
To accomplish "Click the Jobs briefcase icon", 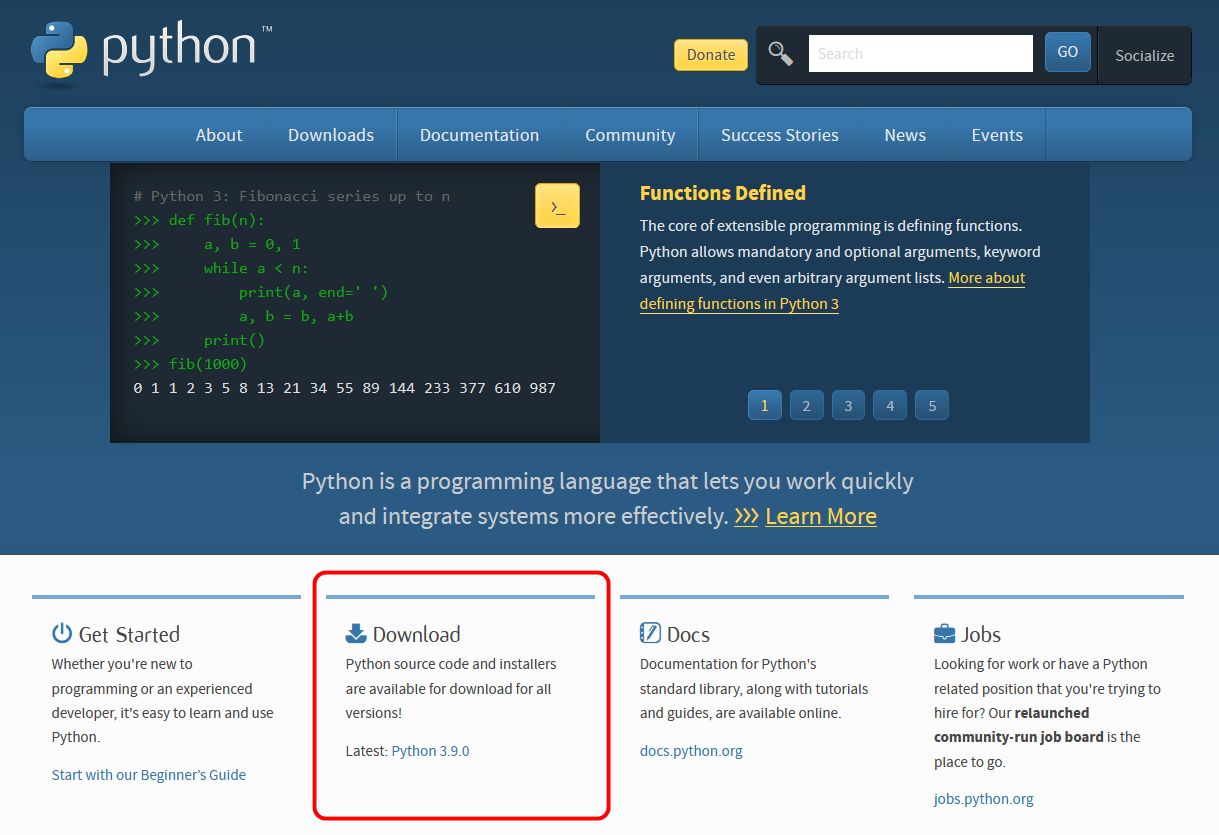I will tap(944, 634).
